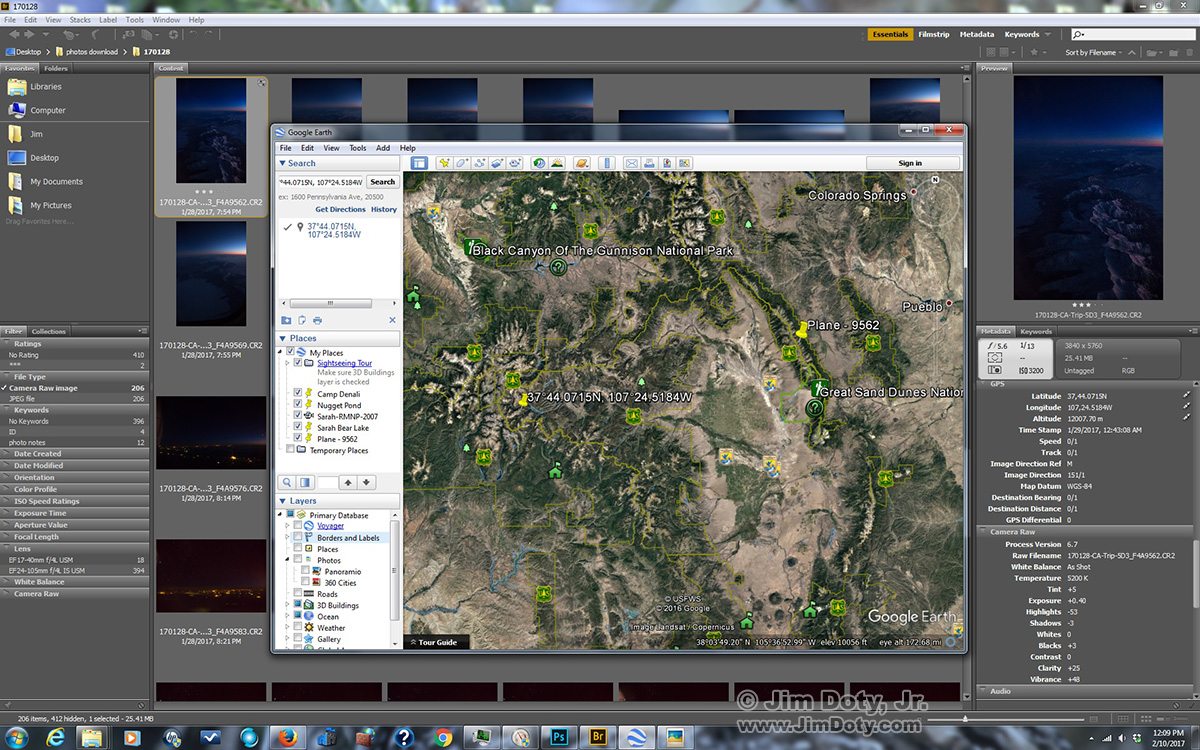Screen dimensions: 1200x750
Task: Save image icon in Google Earth toolbar
Action: pyautogui.click(x=667, y=163)
